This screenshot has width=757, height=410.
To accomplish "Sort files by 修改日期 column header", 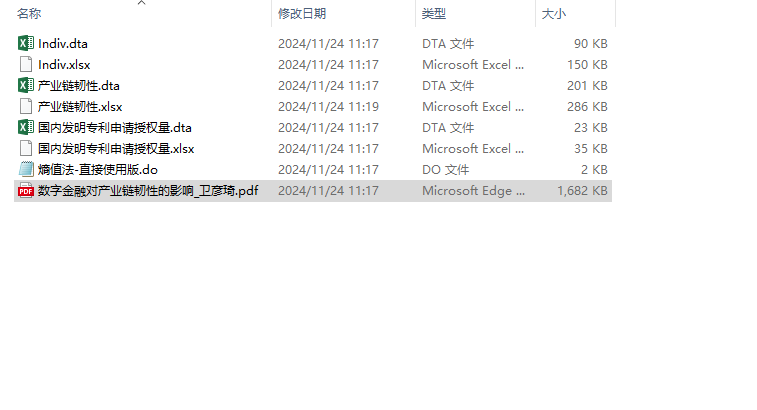I will (x=302, y=14).
